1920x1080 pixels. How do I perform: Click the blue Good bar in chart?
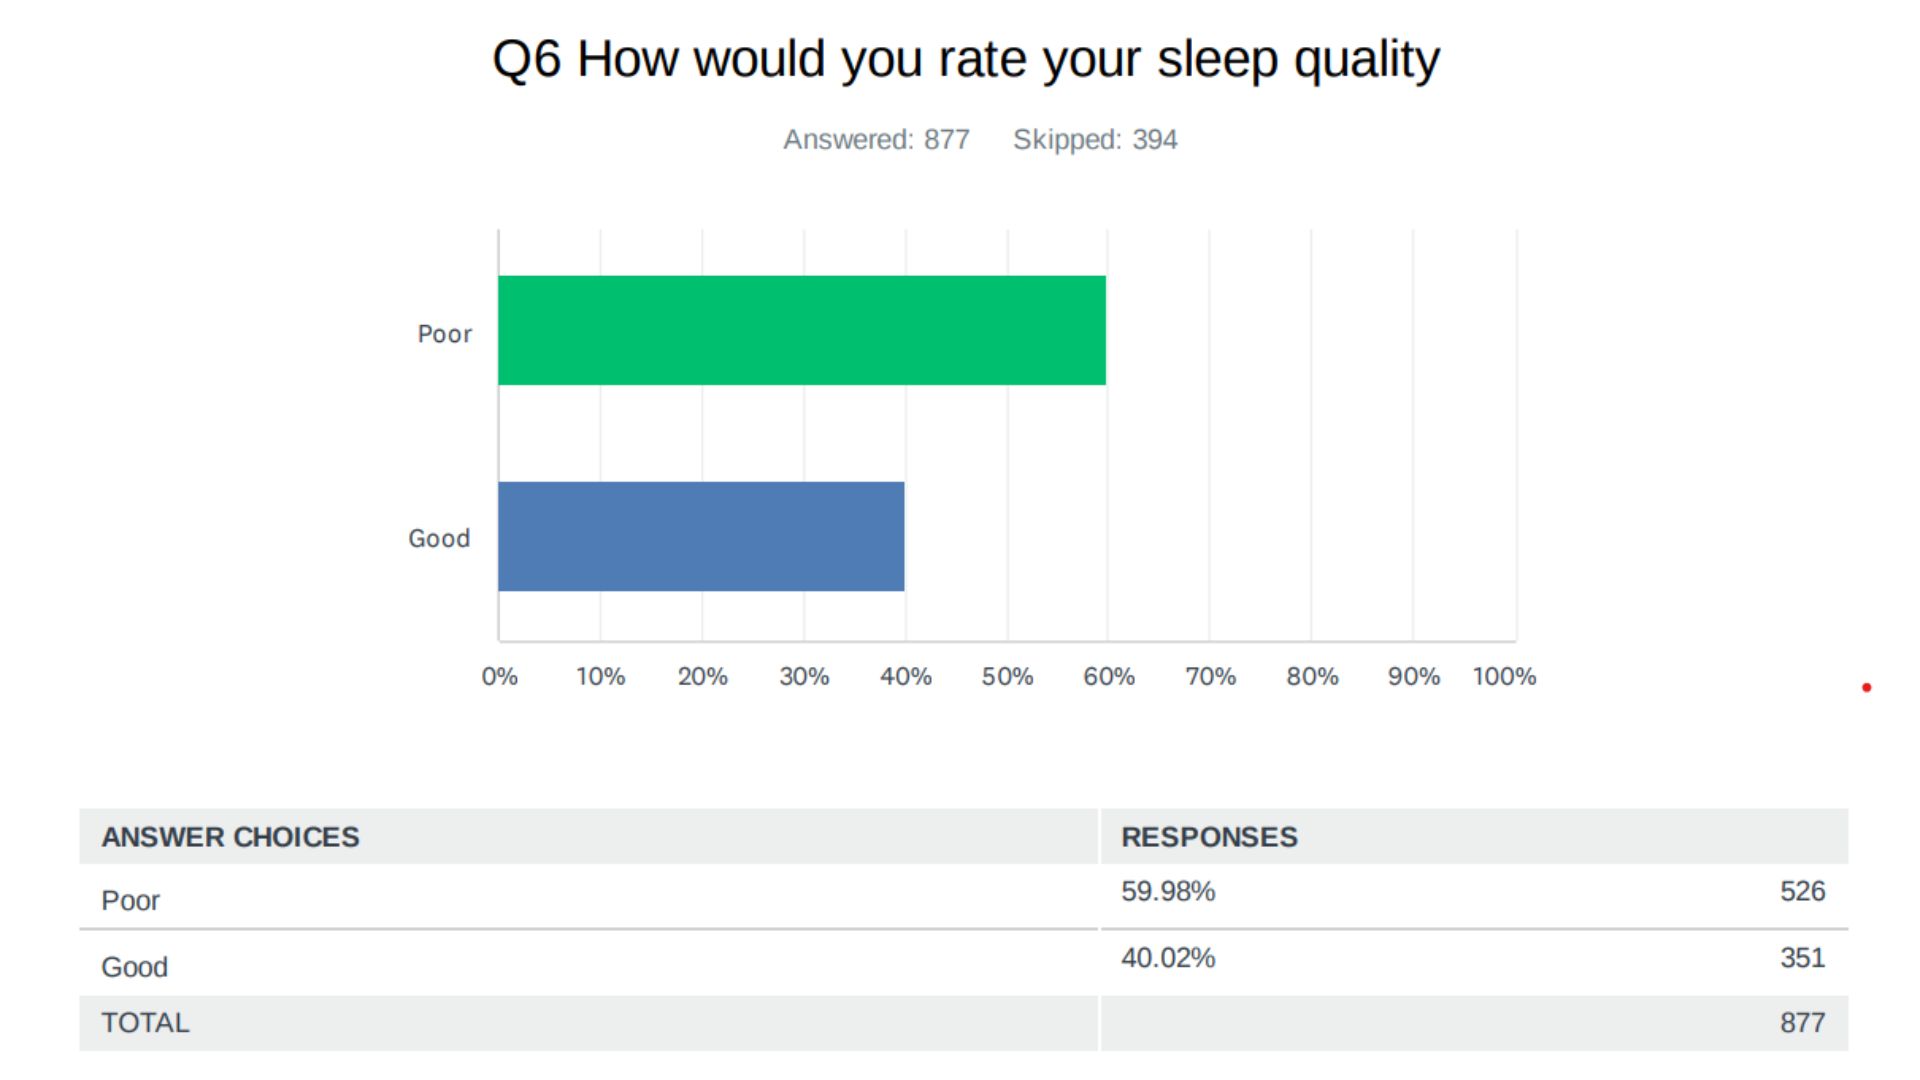click(701, 536)
